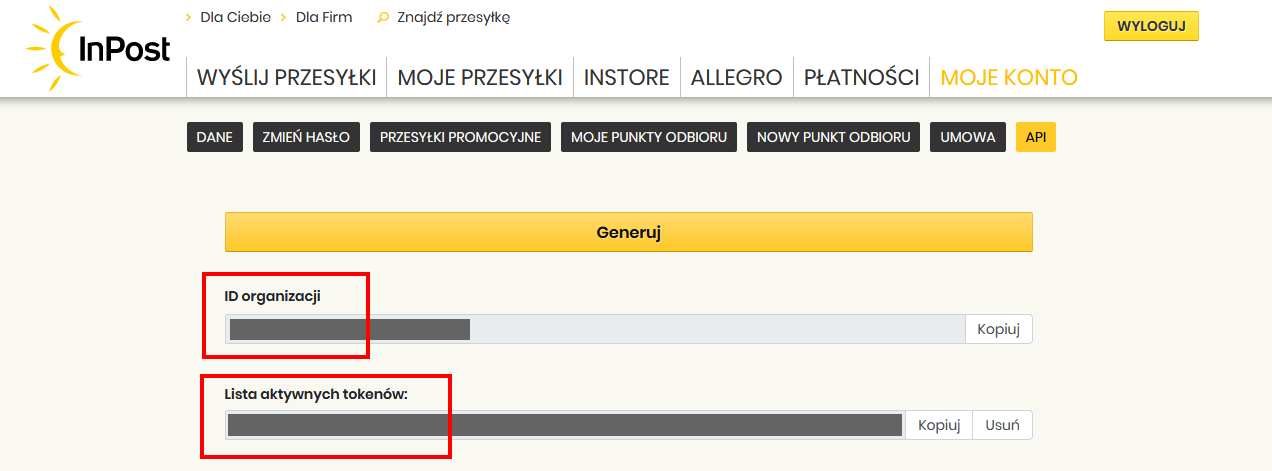1272x471 pixels.
Task: Copy the ID organizacji with Kopiuj
Action: [998, 329]
